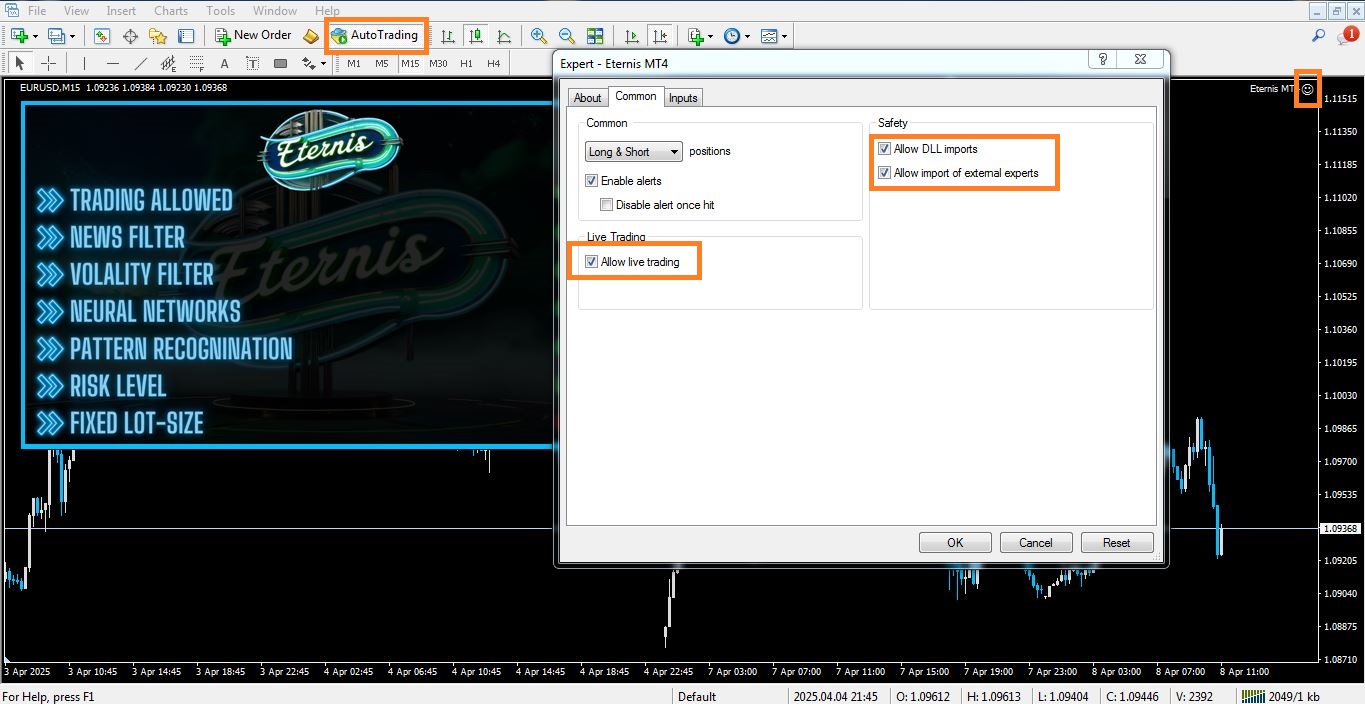1365x704 pixels.
Task: Select the text label 'A' tool
Action: 224,63
